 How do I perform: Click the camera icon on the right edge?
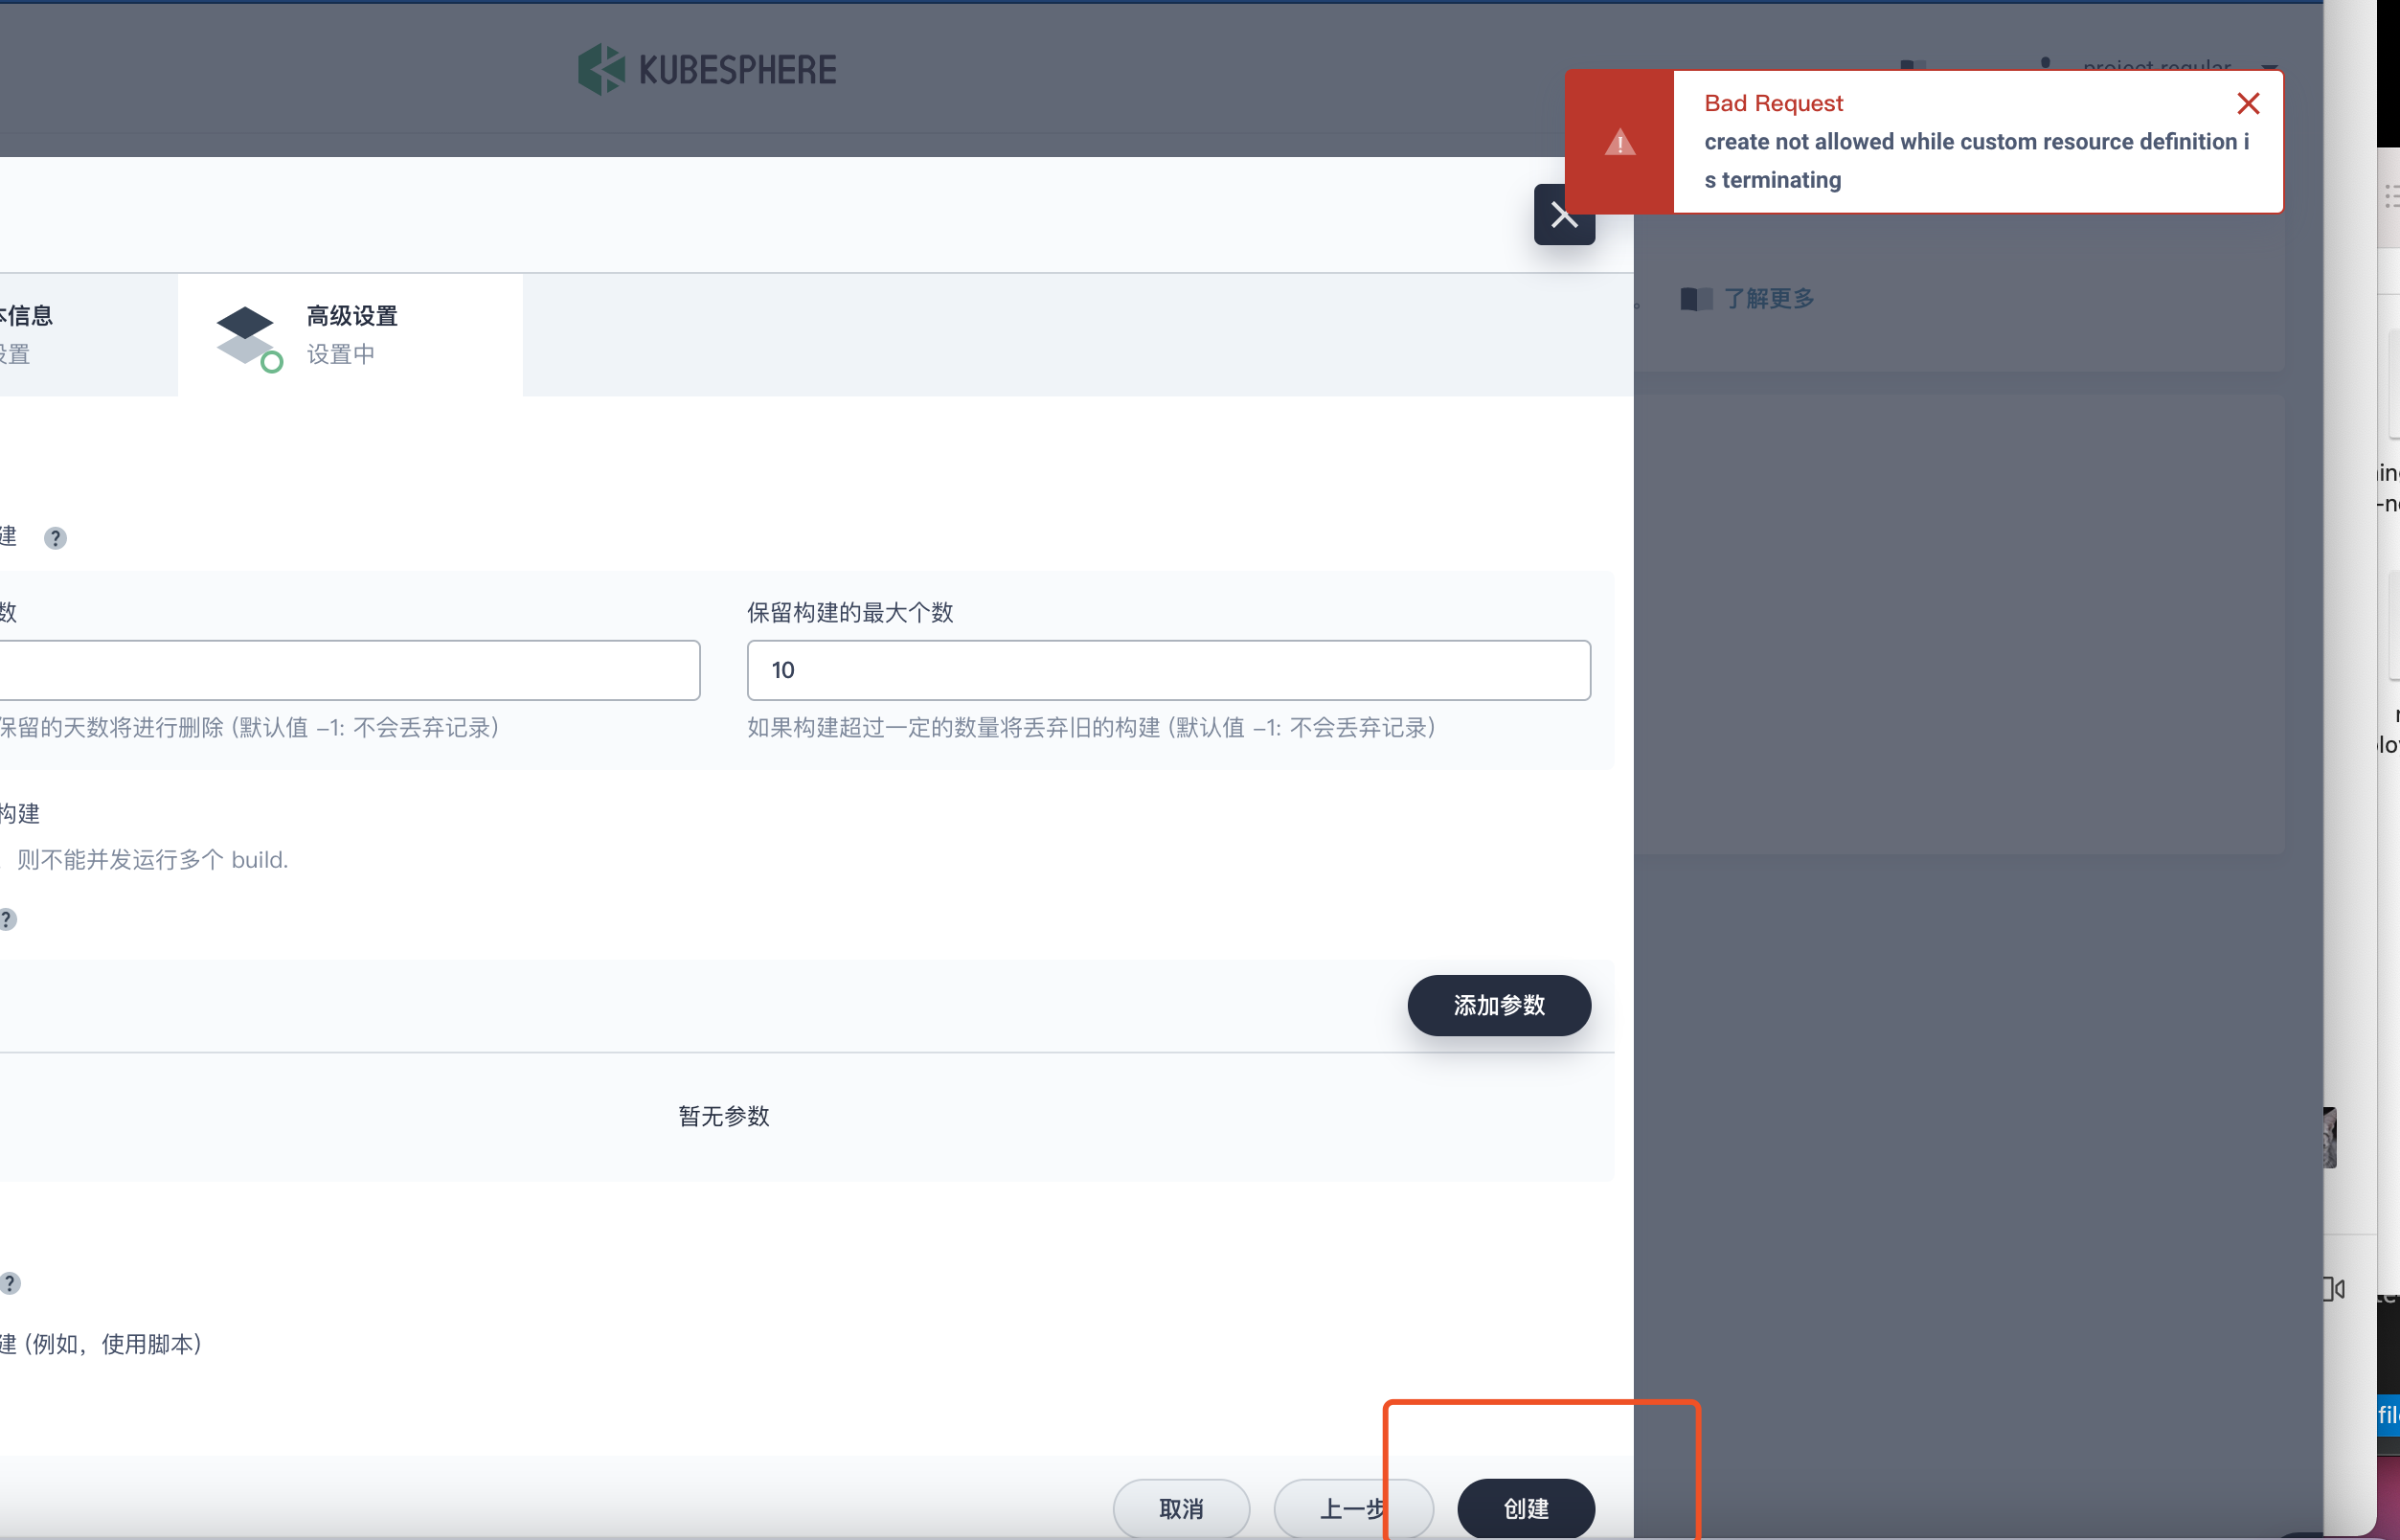pyautogui.click(x=2335, y=1289)
